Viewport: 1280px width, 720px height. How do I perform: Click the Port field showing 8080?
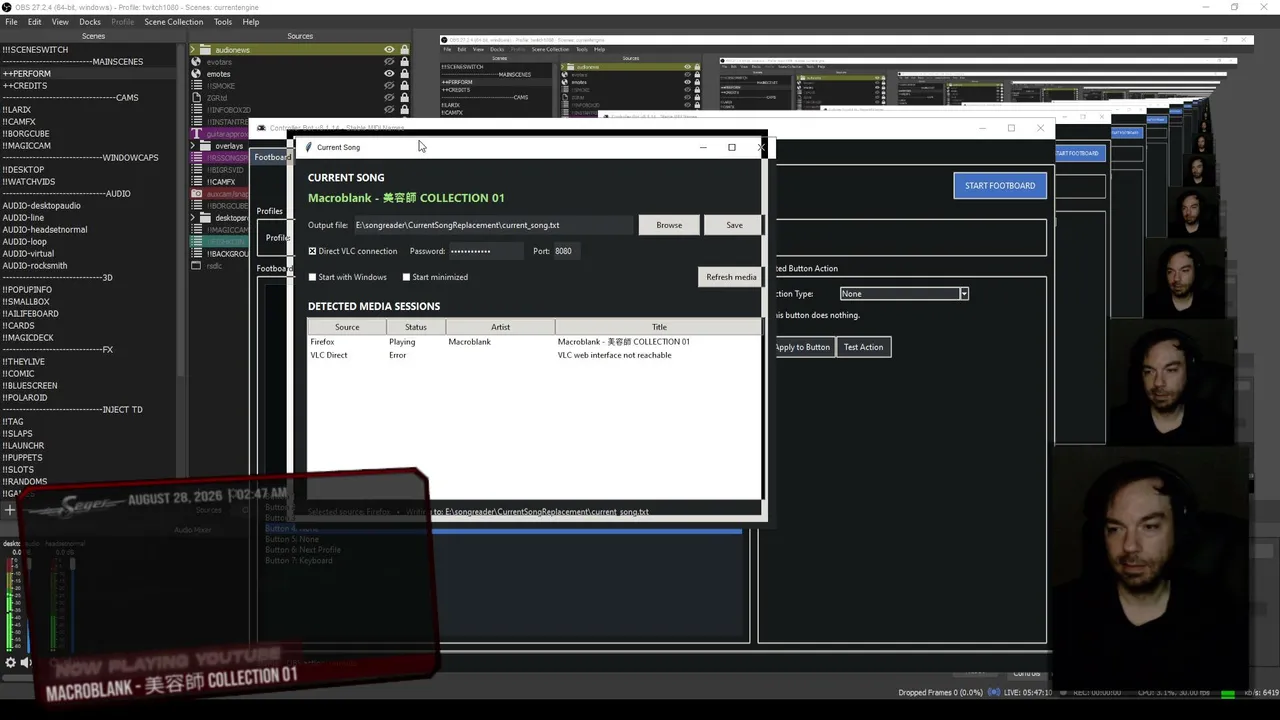[x=567, y=251]
